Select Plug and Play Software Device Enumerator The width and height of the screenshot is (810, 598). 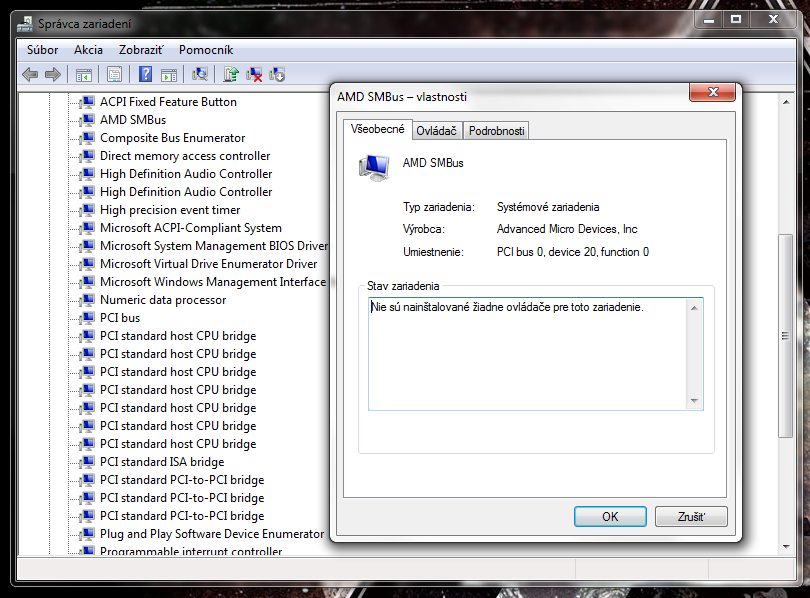tap(212, 534)
